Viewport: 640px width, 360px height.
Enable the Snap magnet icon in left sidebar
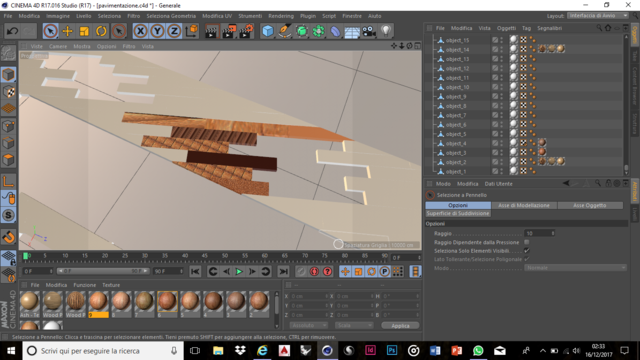click(9, 237)
